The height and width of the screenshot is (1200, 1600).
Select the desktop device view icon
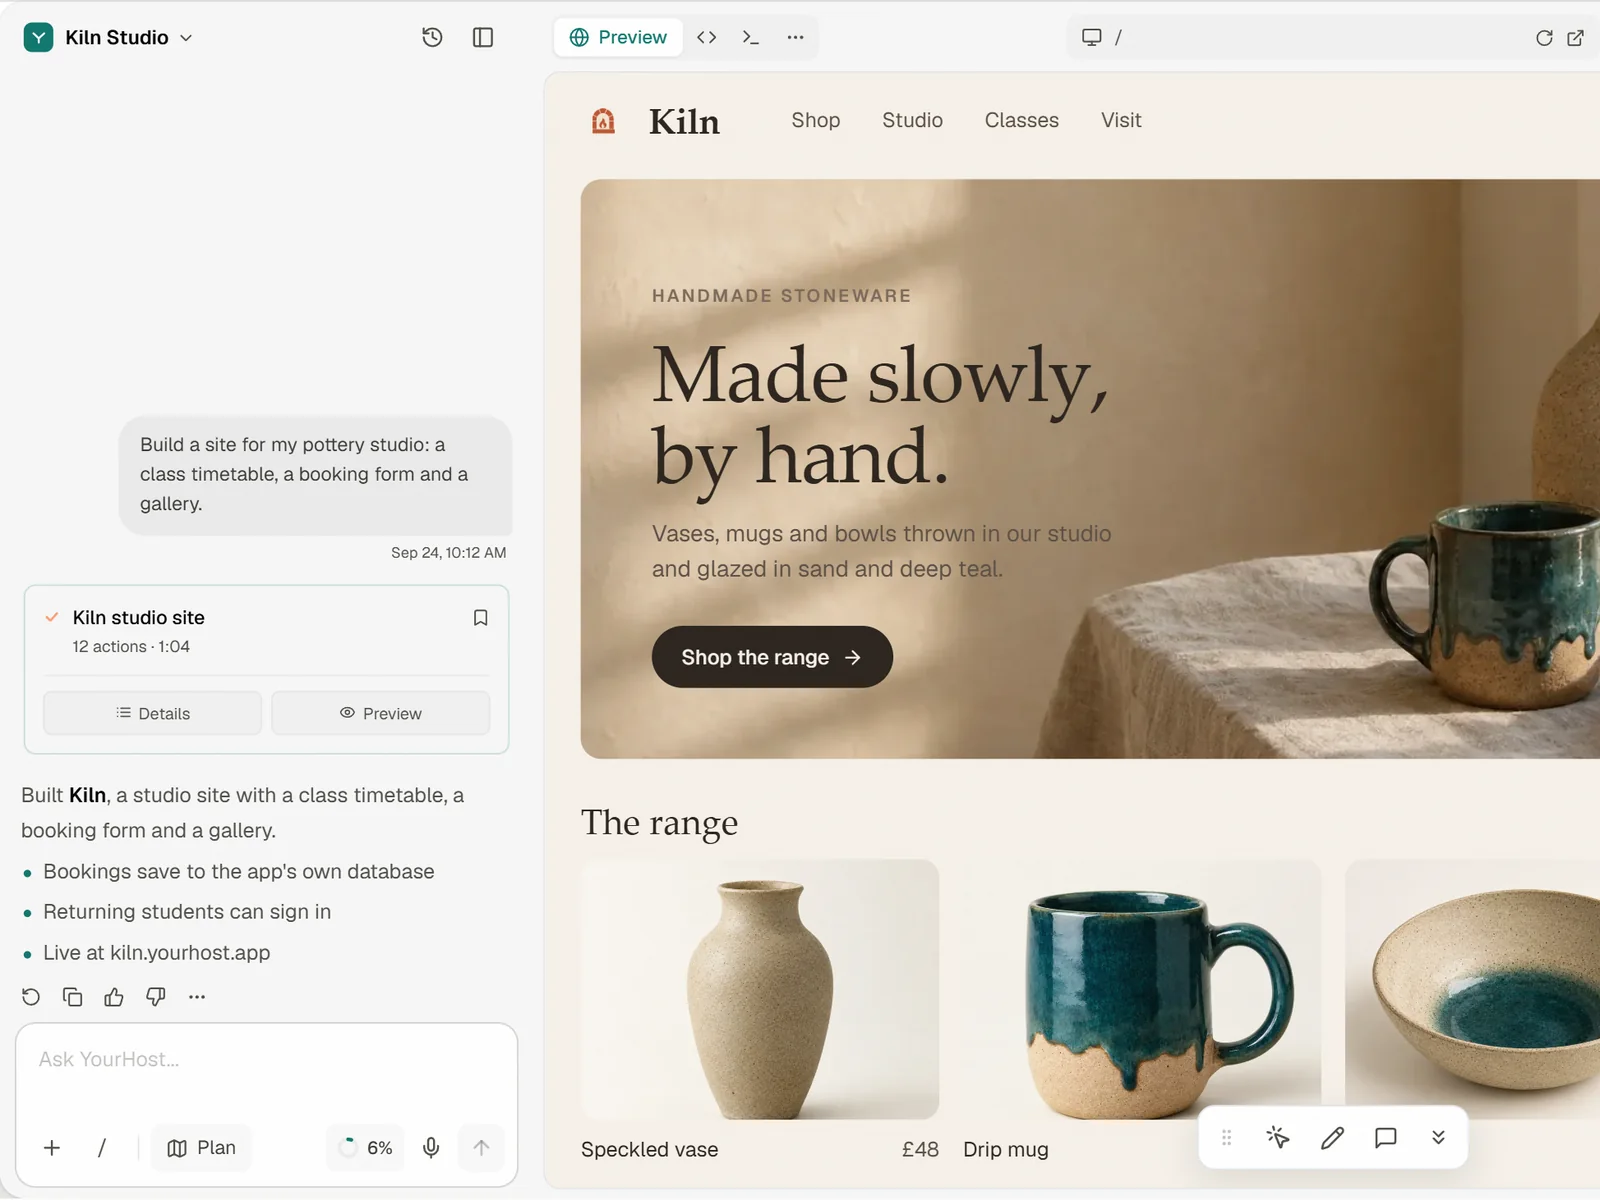pos(1091,37)
